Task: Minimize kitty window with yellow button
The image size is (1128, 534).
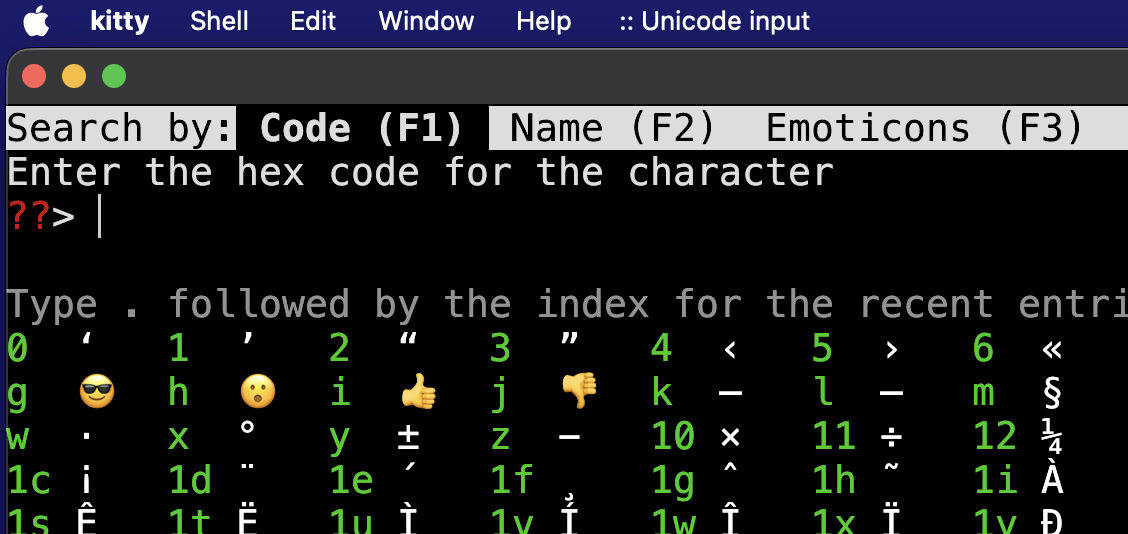Action: coord(73,76)
